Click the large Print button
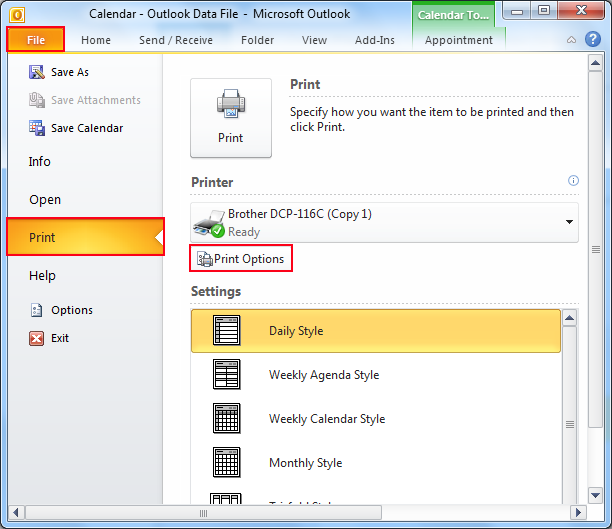The image size is (612, 529). [231, 118]
